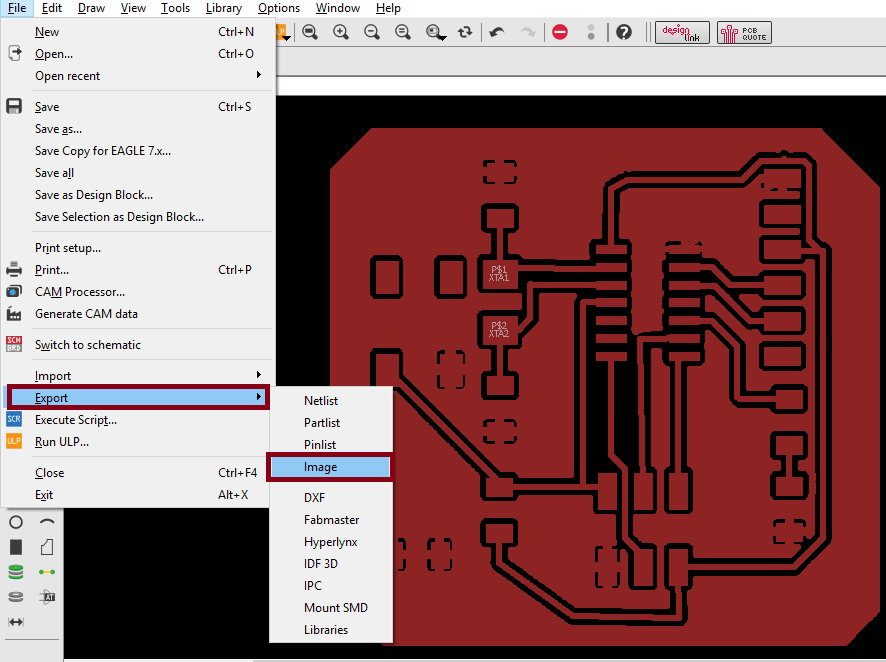This screenshot has height=662, width=886.
Task: Open the View menu
Action: pos(133,8)
